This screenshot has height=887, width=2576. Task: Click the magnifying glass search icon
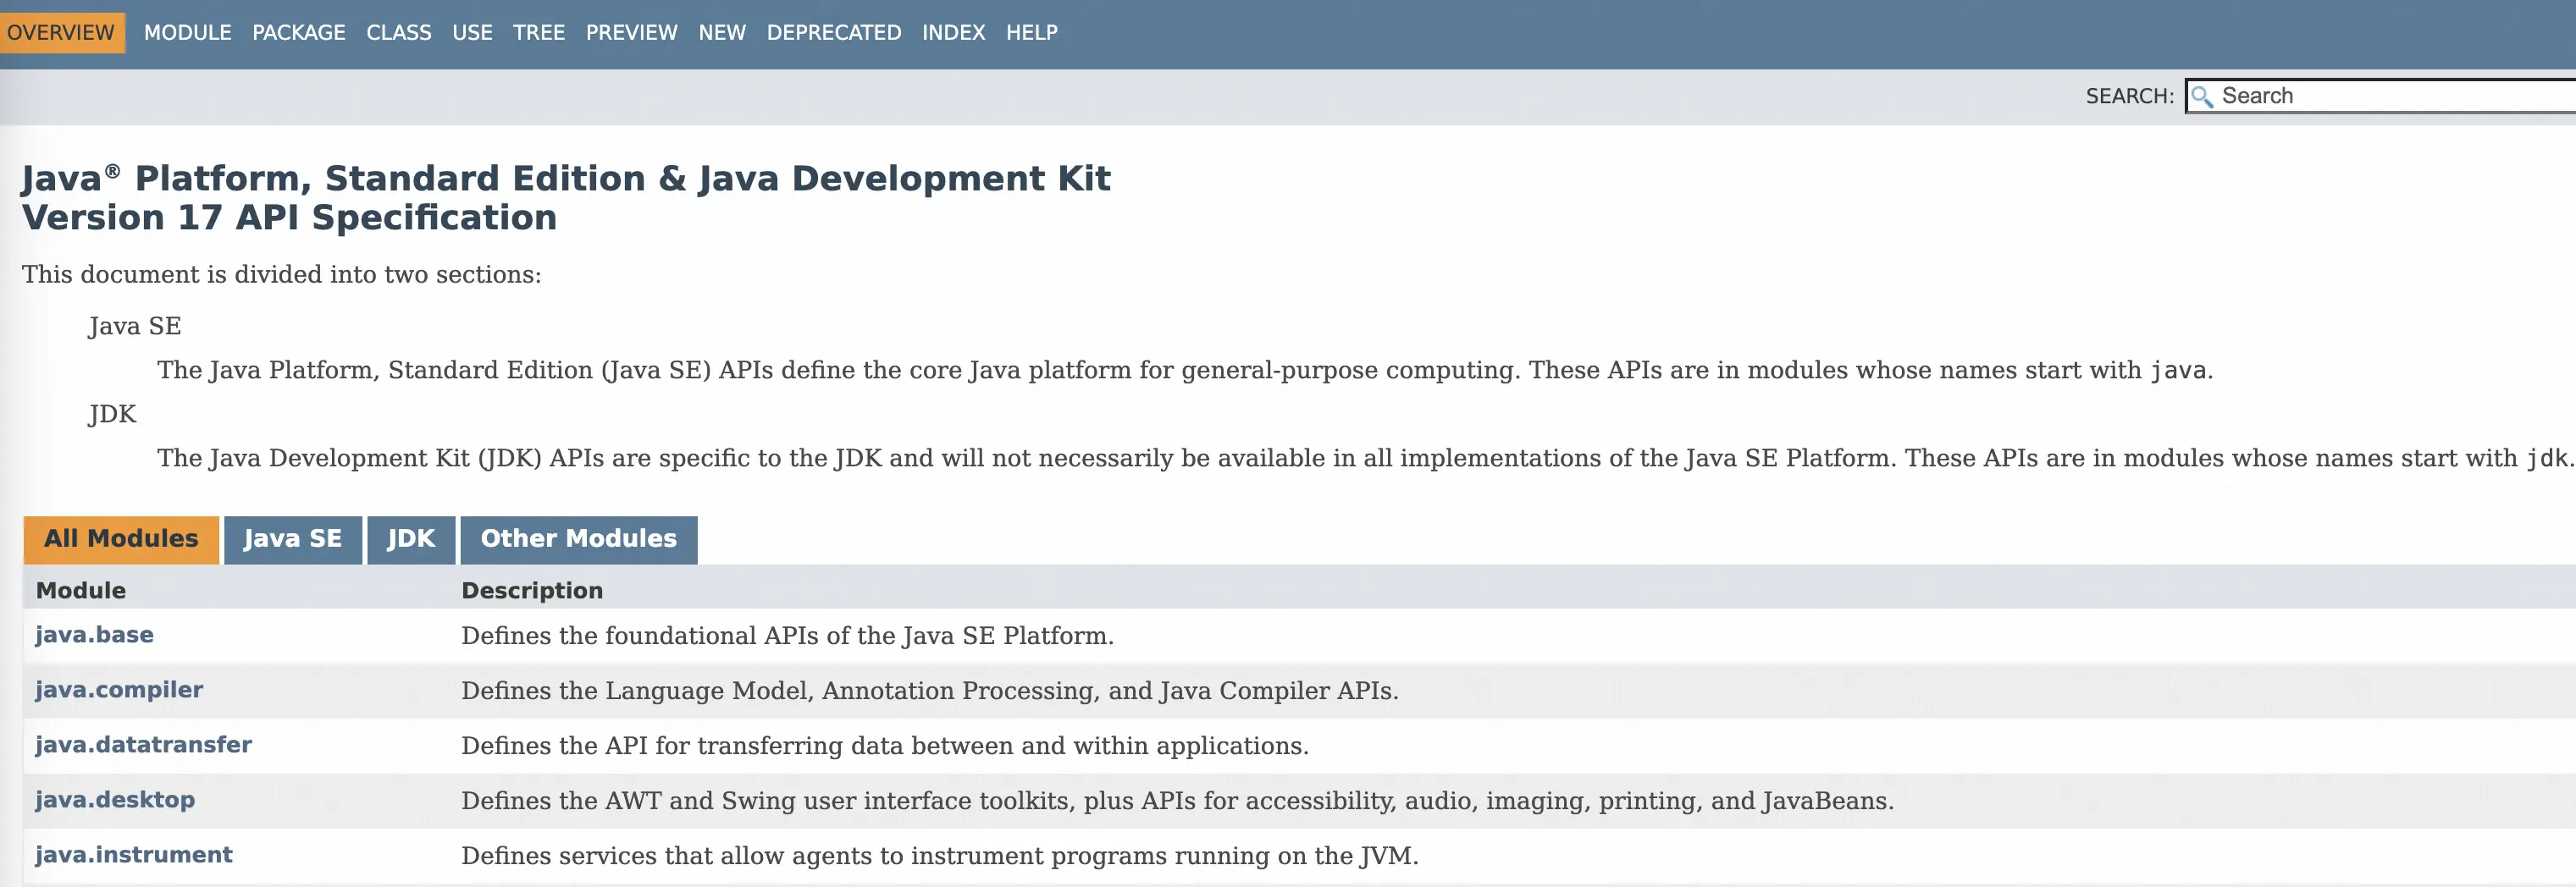(x=2201, y=97)
